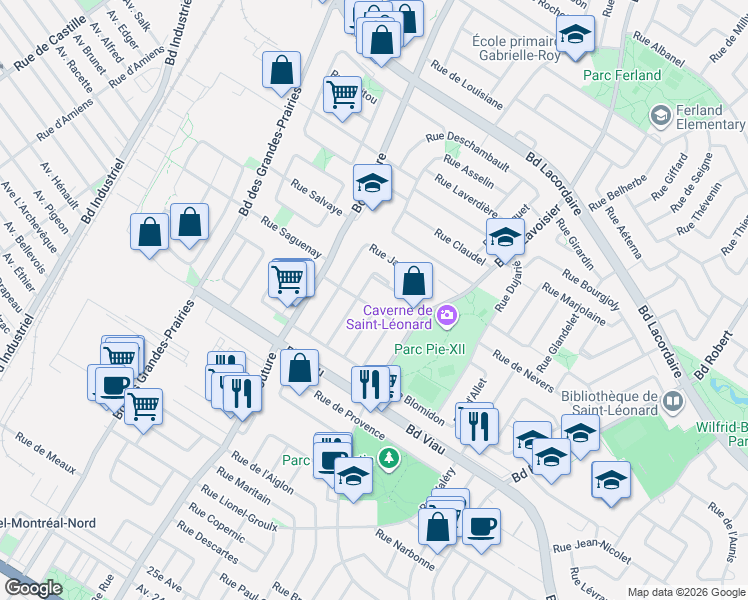This screenshot has height=600, width=748.
Task: Open the shopping bag marker left of Narbonne coffee marker
Action: coord(438,528)
